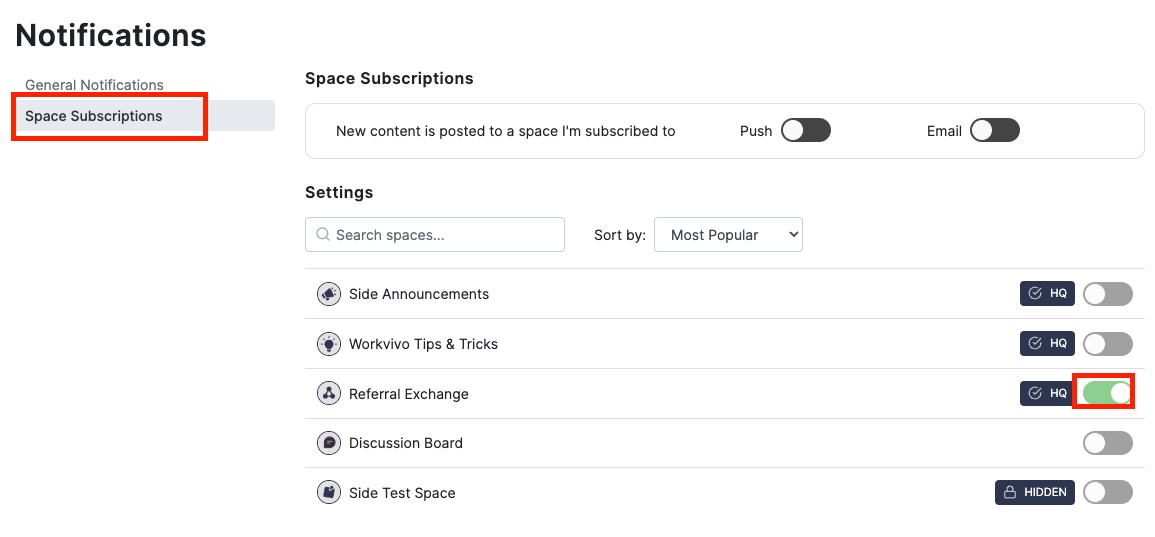
Task: Click the Push label
Action: pyautogui.click(x=756, y=131)
